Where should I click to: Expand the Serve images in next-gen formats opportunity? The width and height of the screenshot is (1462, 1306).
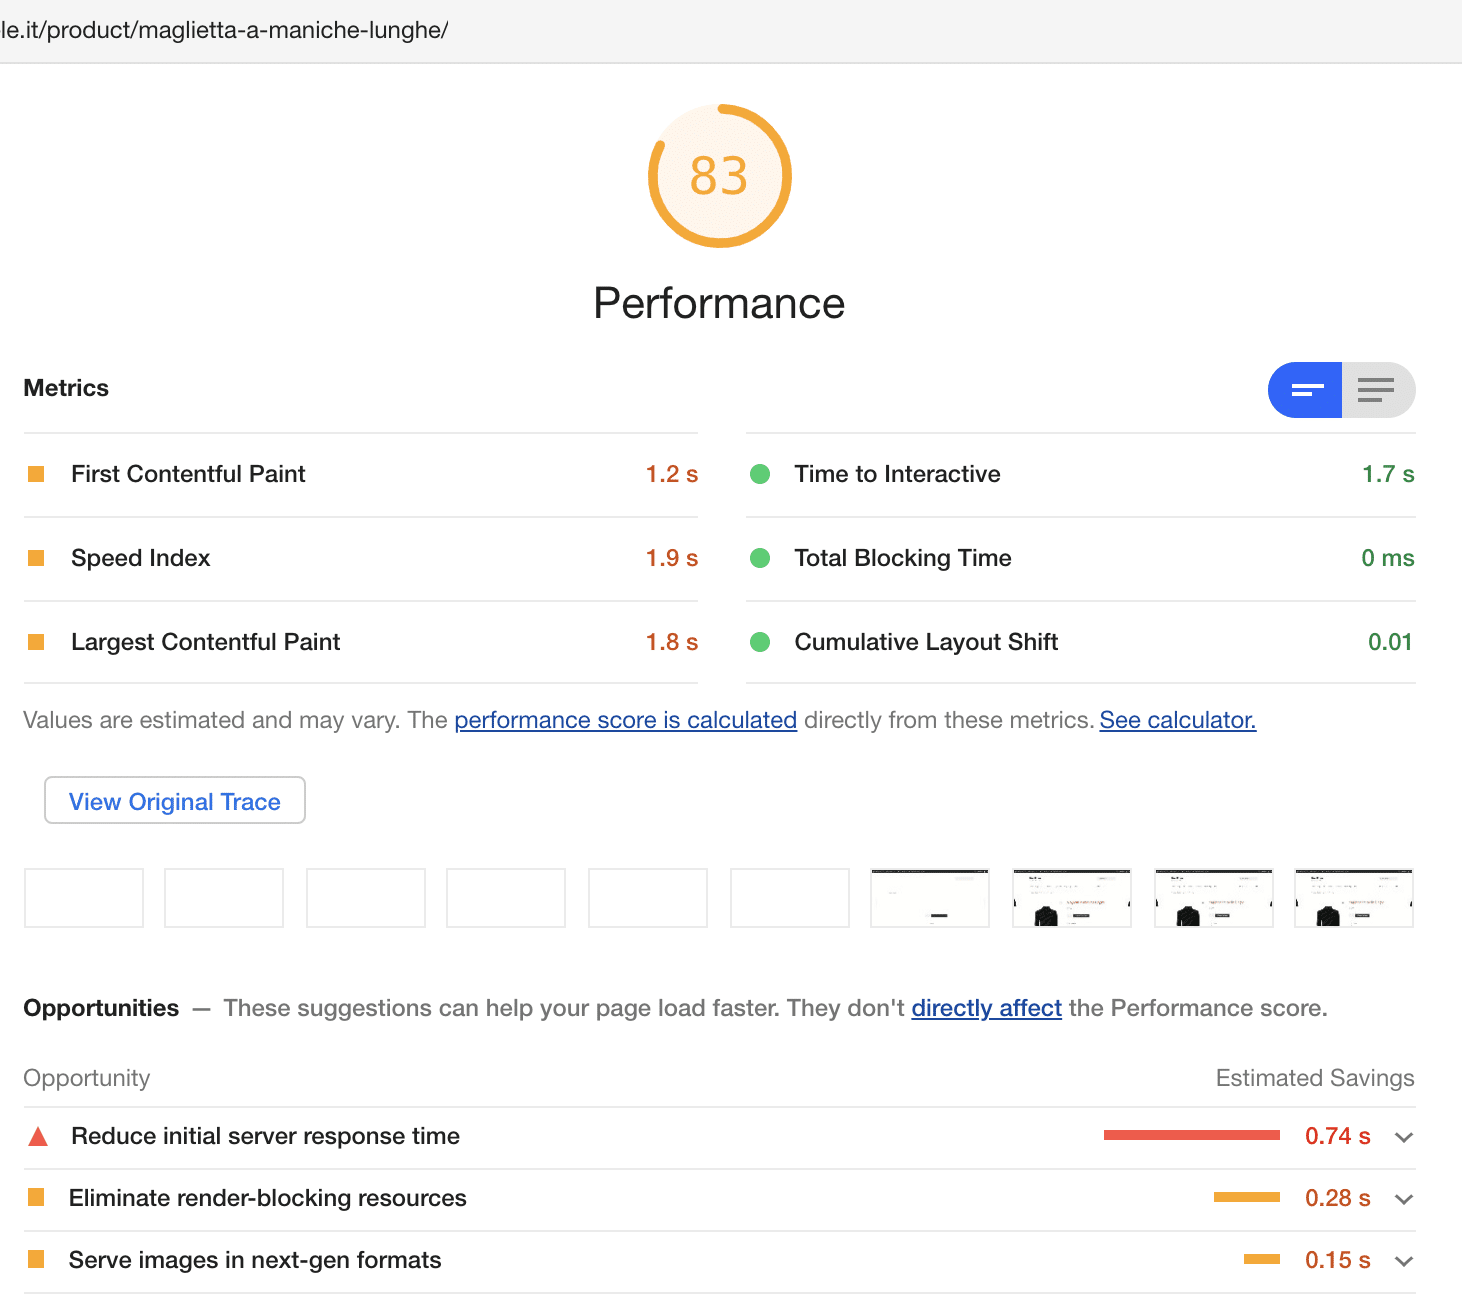pos(1403,1261)
